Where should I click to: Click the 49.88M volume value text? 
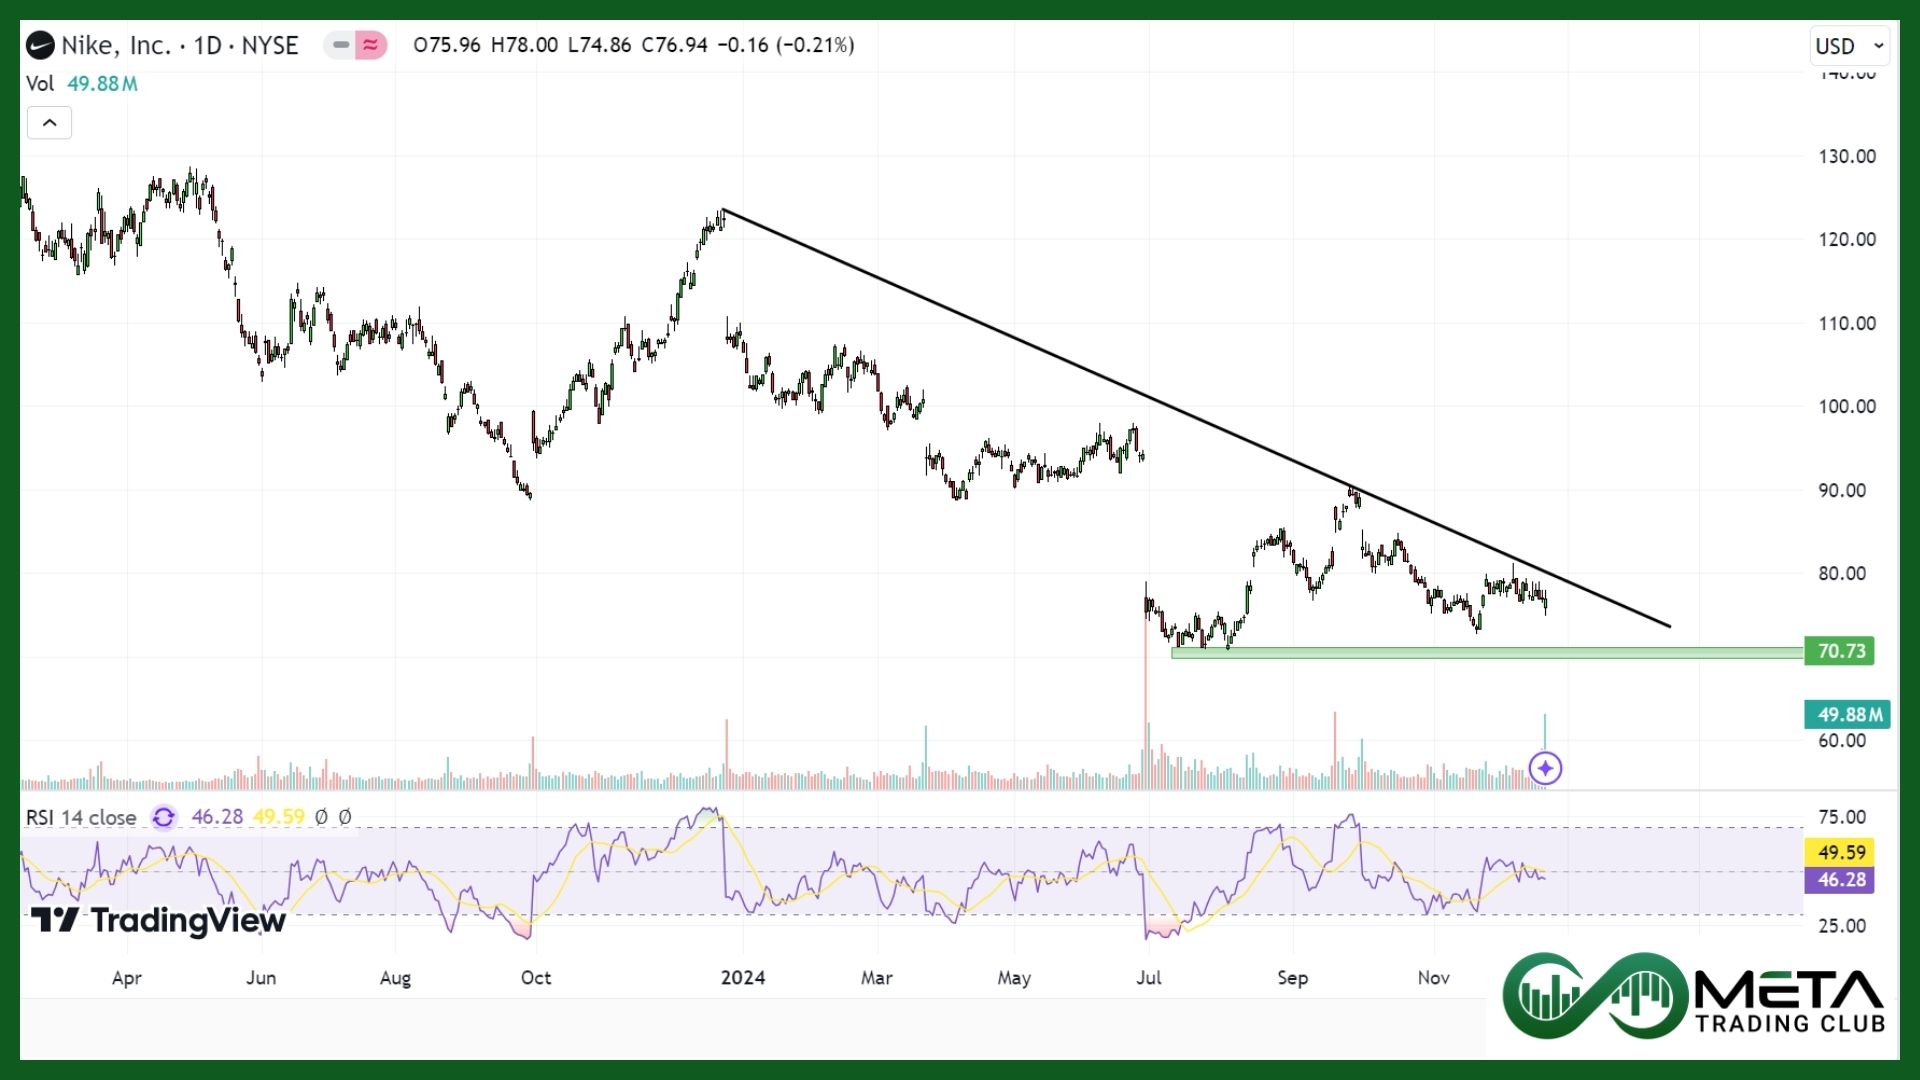tap(102, 84)
